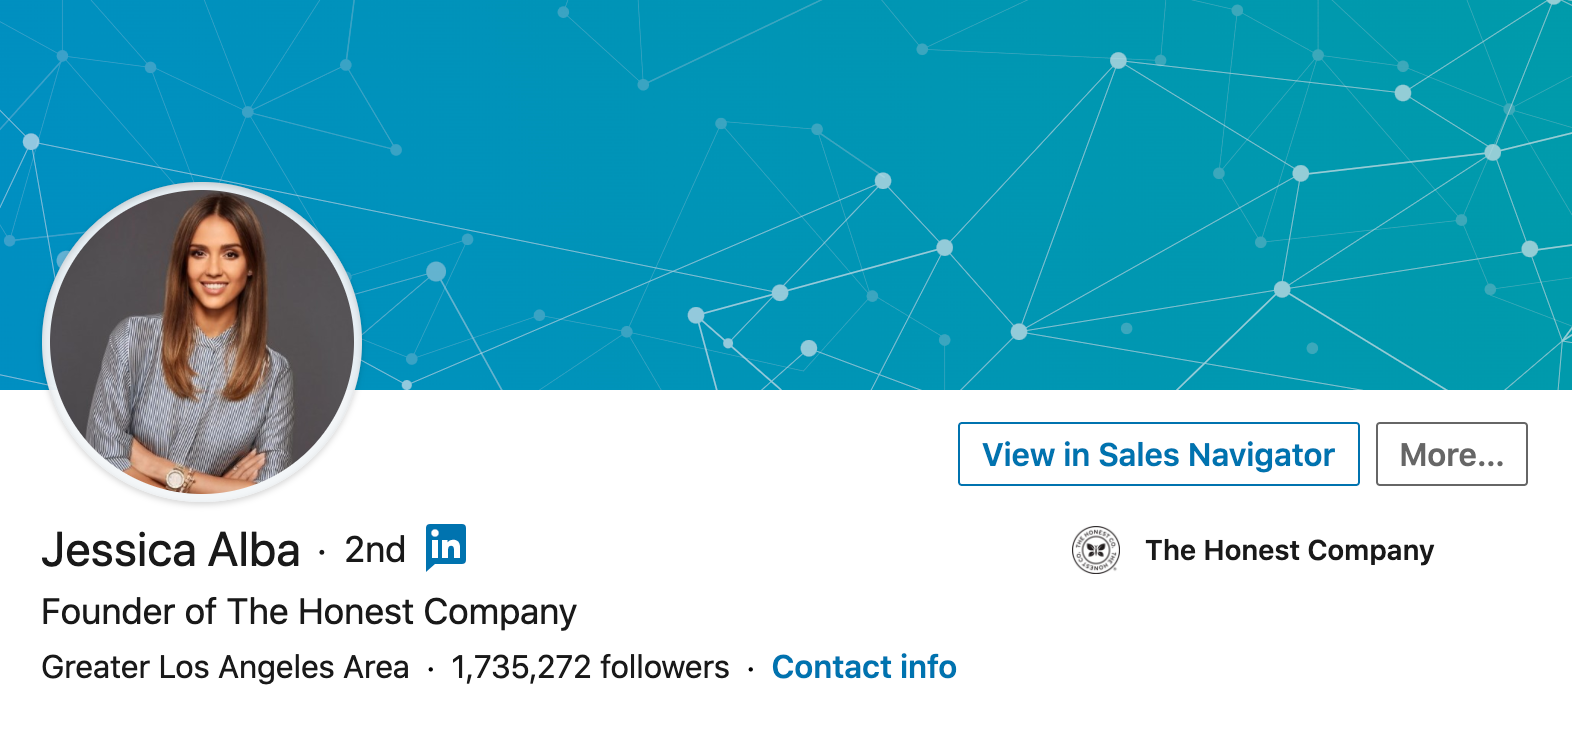Expand the More... options menu

pos(1451,454)
